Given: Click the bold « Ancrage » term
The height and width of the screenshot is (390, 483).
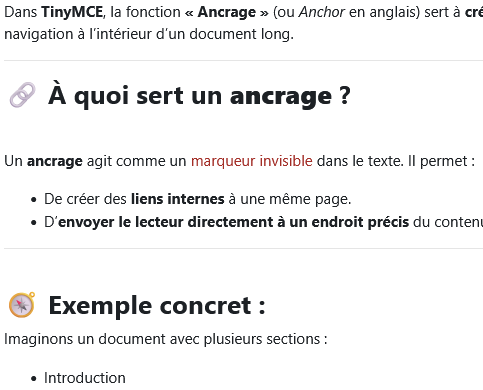Looking at the screenshot, I should (227, 12).
